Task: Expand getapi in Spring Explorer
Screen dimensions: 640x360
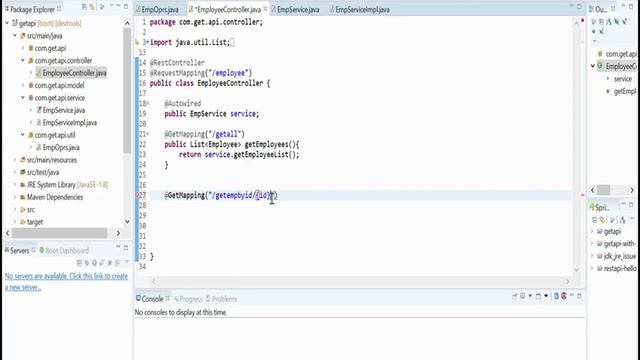Action: pyautogui.click(x=592, y=231)
